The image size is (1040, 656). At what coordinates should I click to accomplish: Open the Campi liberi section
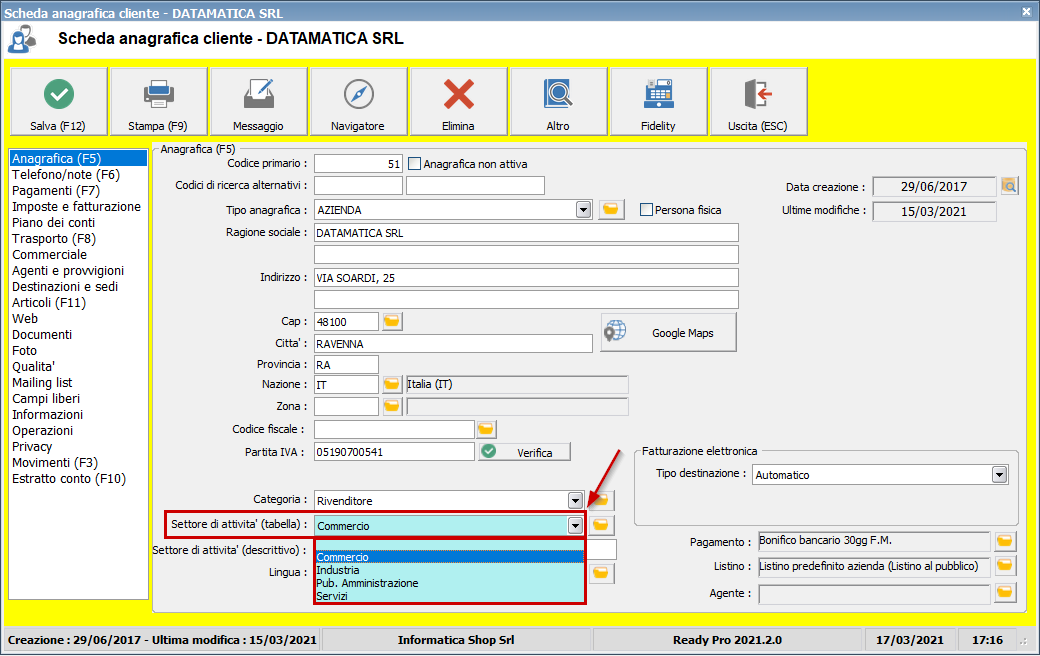[78, 399]
